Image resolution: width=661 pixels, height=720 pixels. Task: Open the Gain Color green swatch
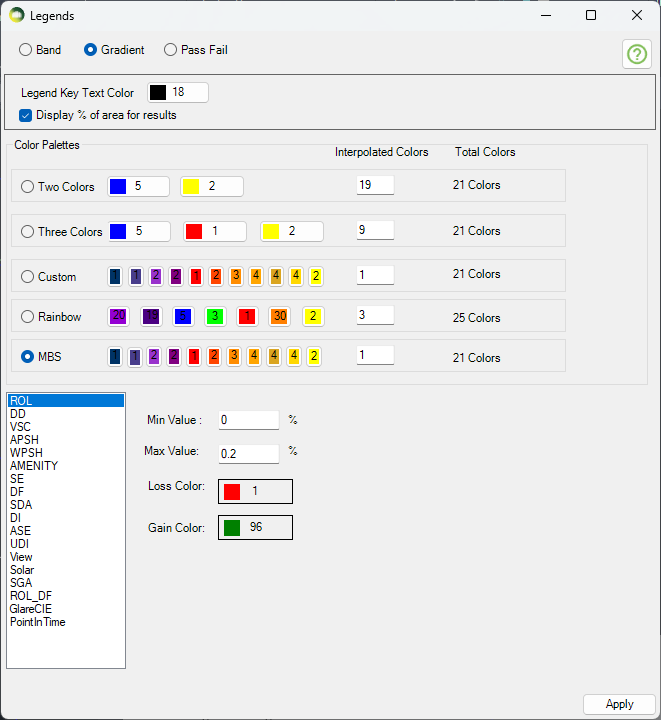[x=255, y=528]
